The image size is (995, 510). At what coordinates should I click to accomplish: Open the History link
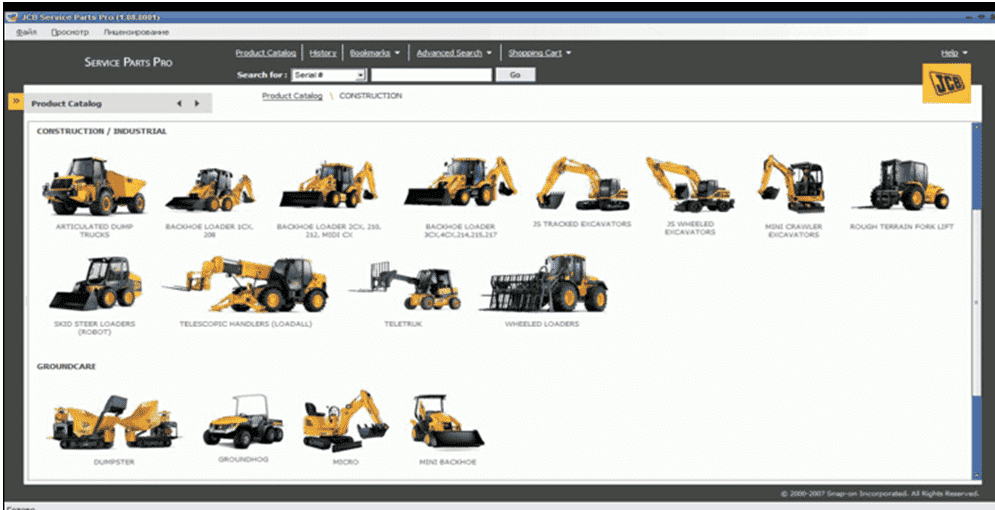323,53
